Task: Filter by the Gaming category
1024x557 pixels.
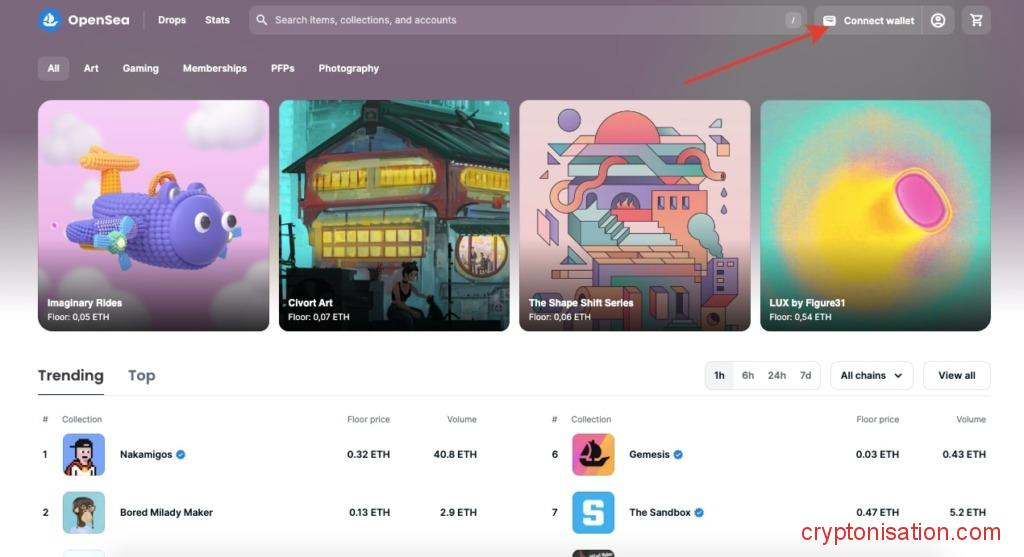Action: (140, 68)
